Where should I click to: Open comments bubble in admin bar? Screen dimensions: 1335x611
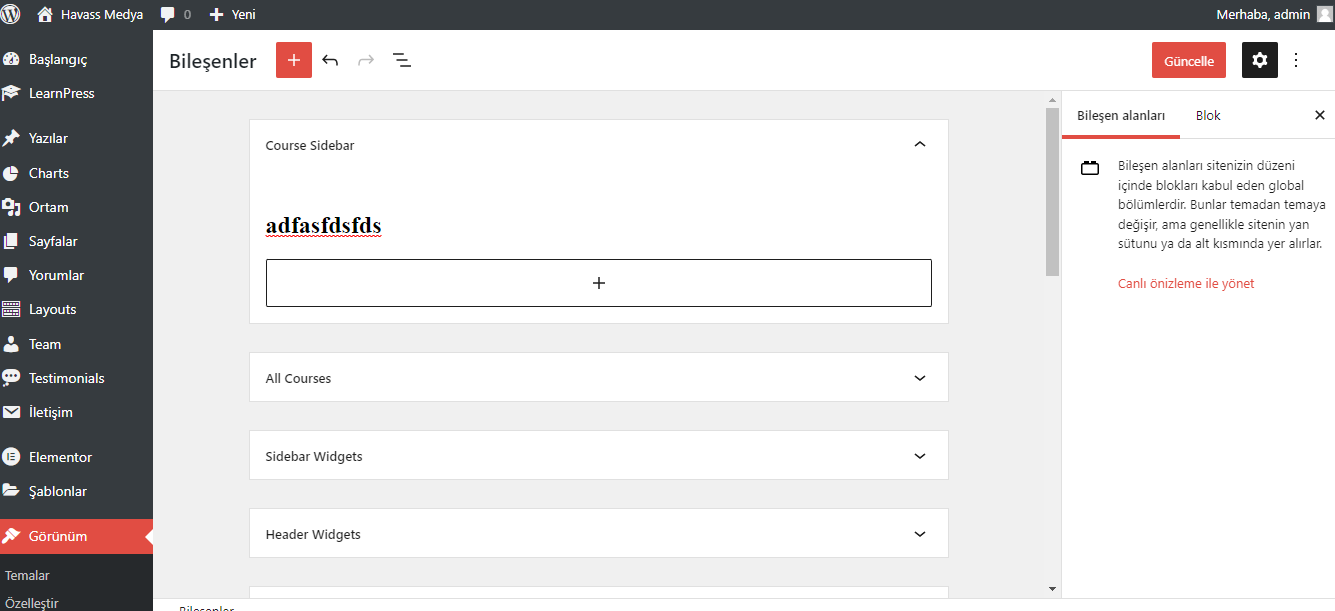(x=175, y=14)
